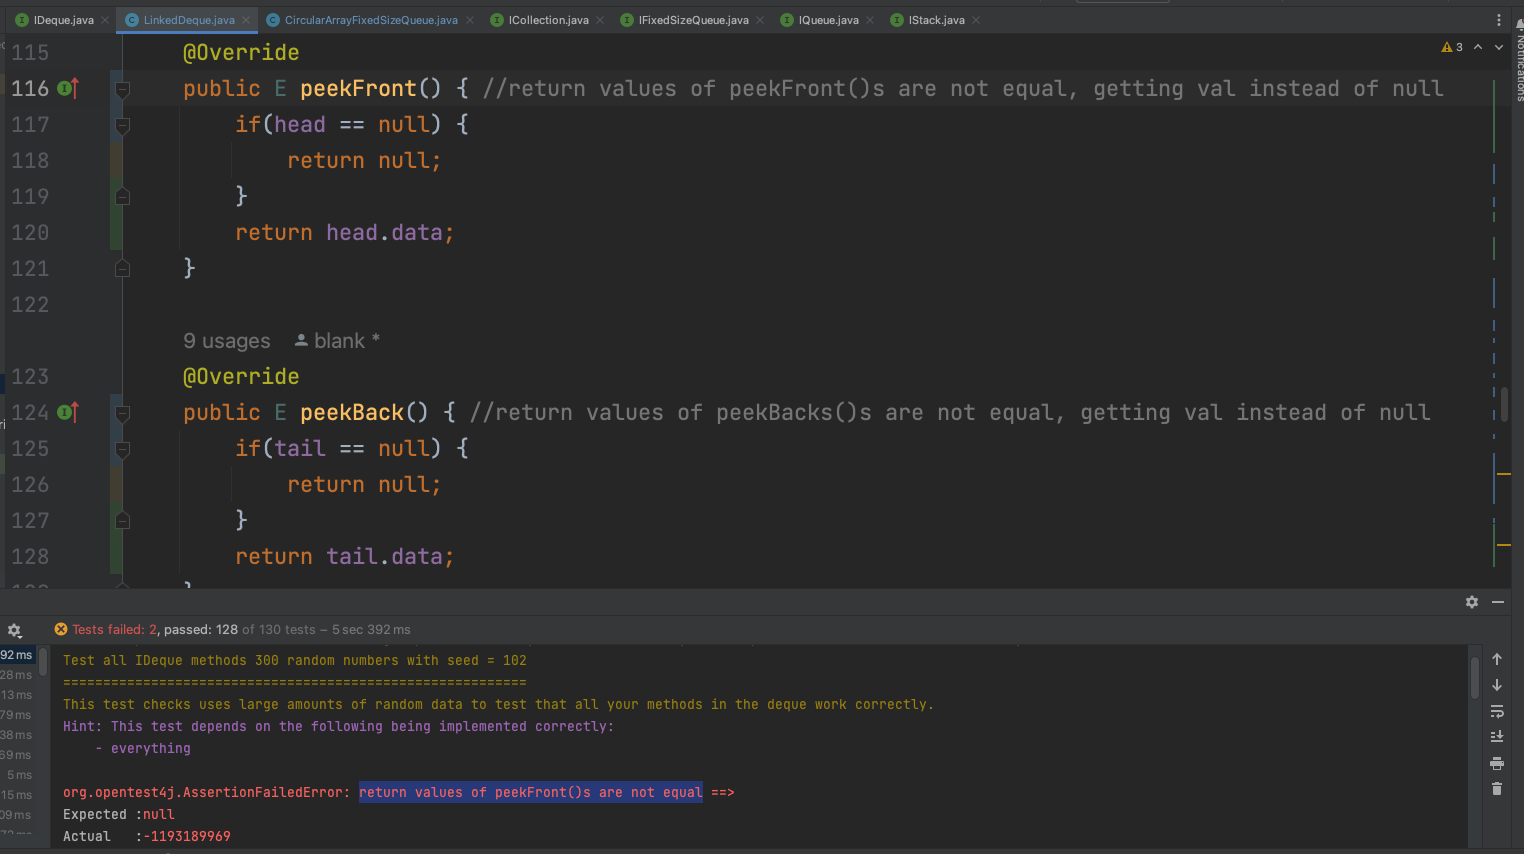Click implements gutter icon on line 116
Image resolution: width=1524 pixels, height=854 pixels.
[67, 89]
